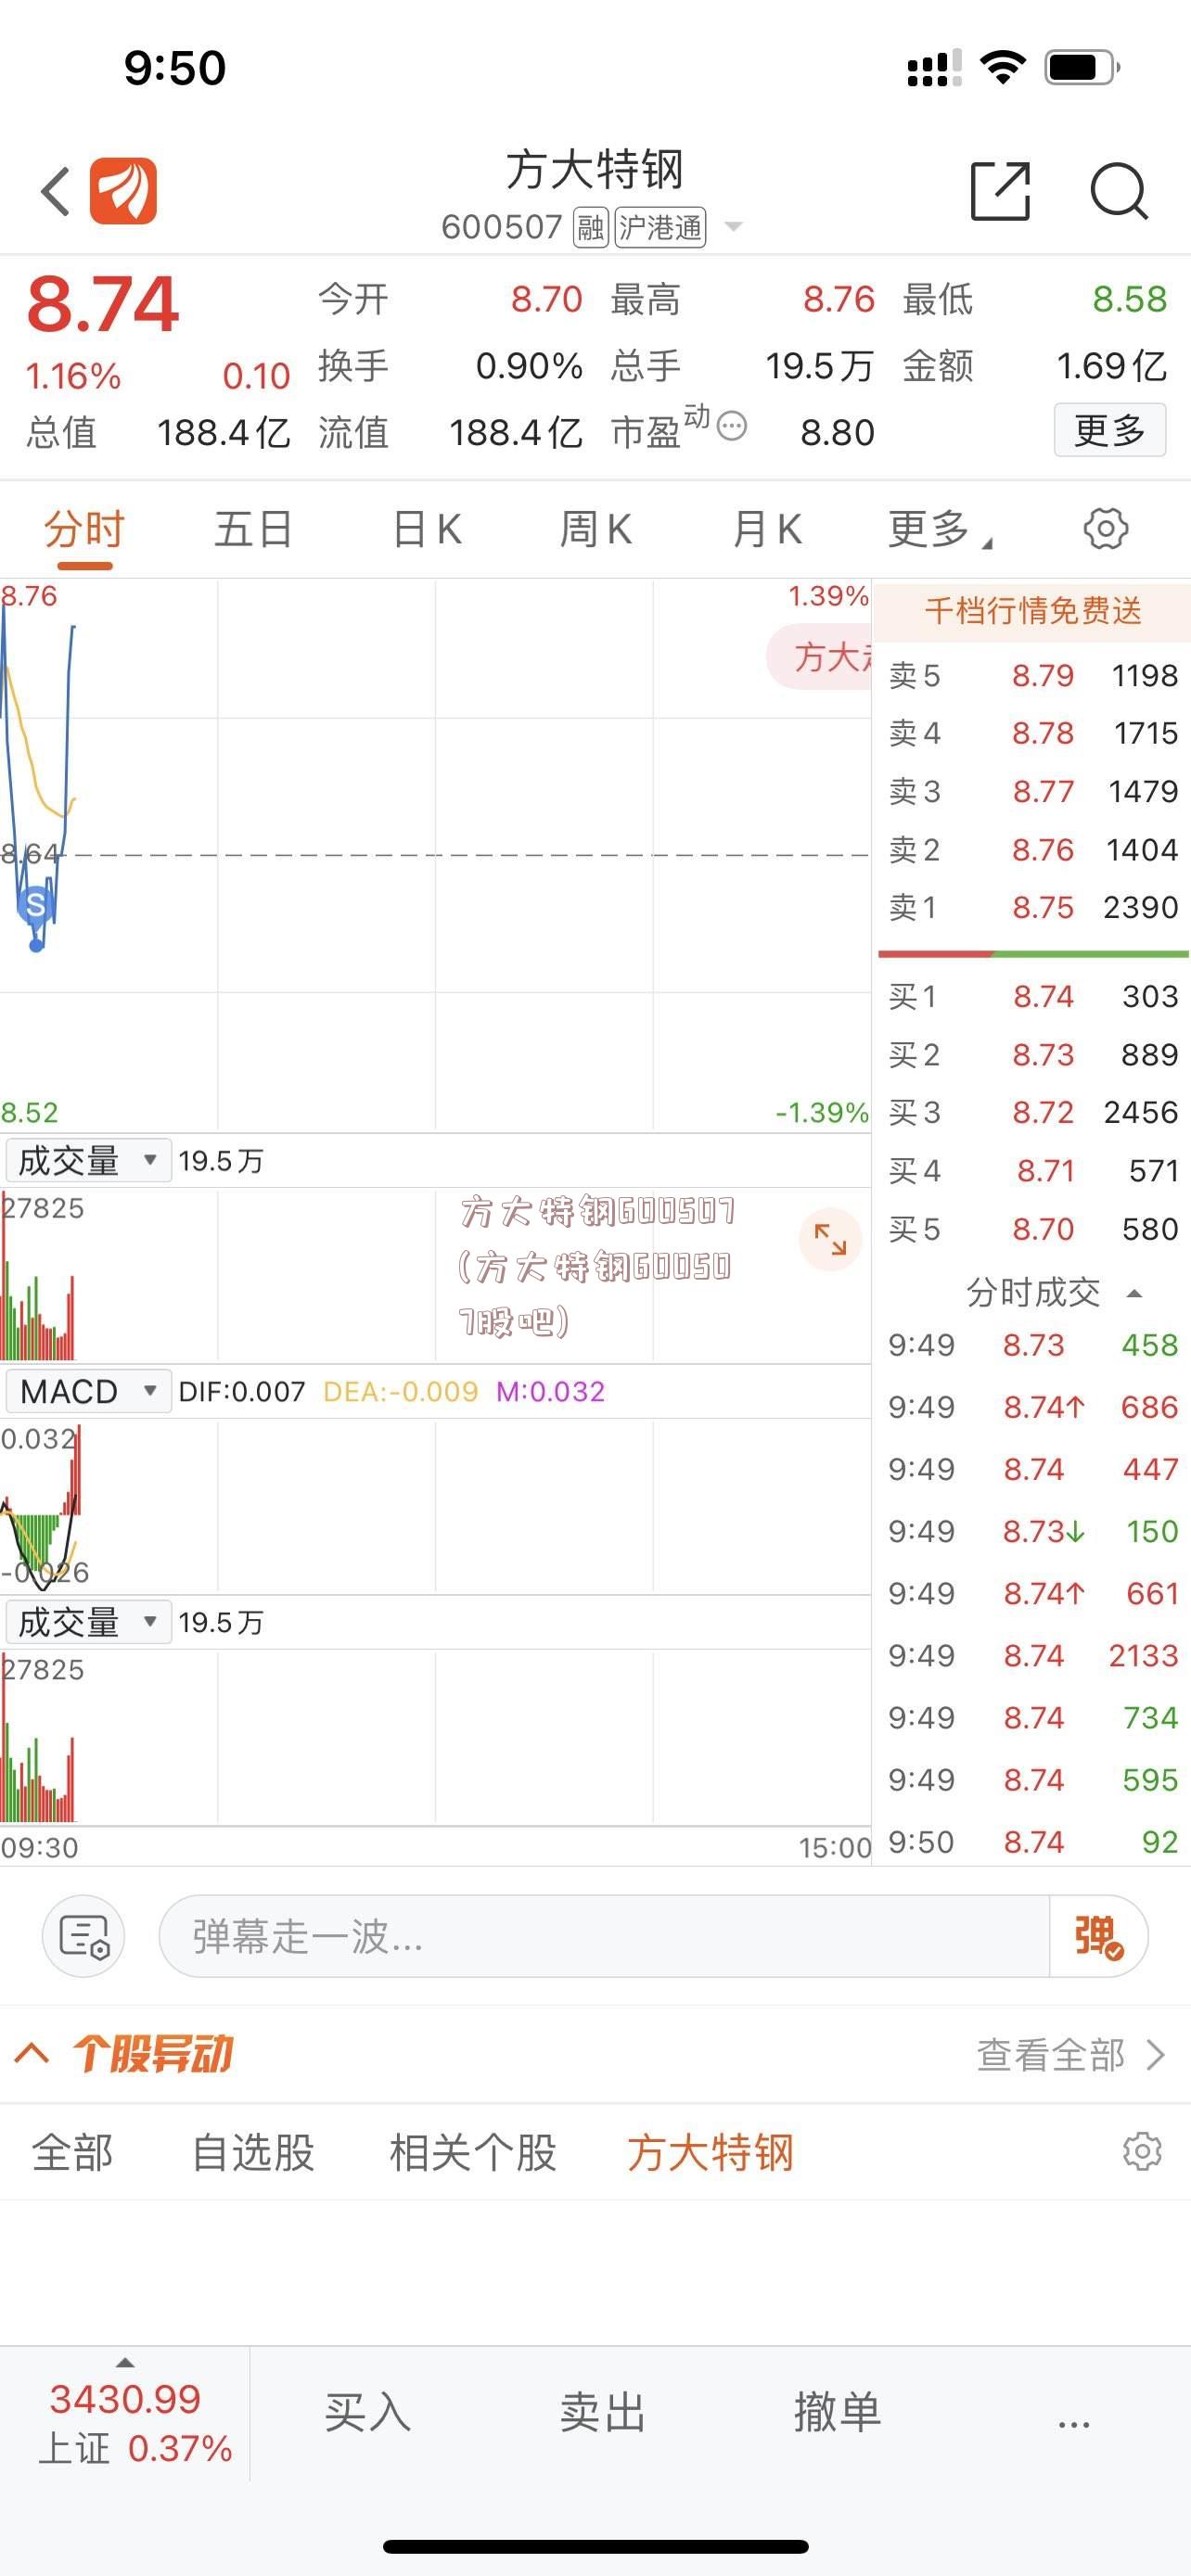
Task: Expand the 上证 3430.99 index panel
Action: [x=125, y=2415]
